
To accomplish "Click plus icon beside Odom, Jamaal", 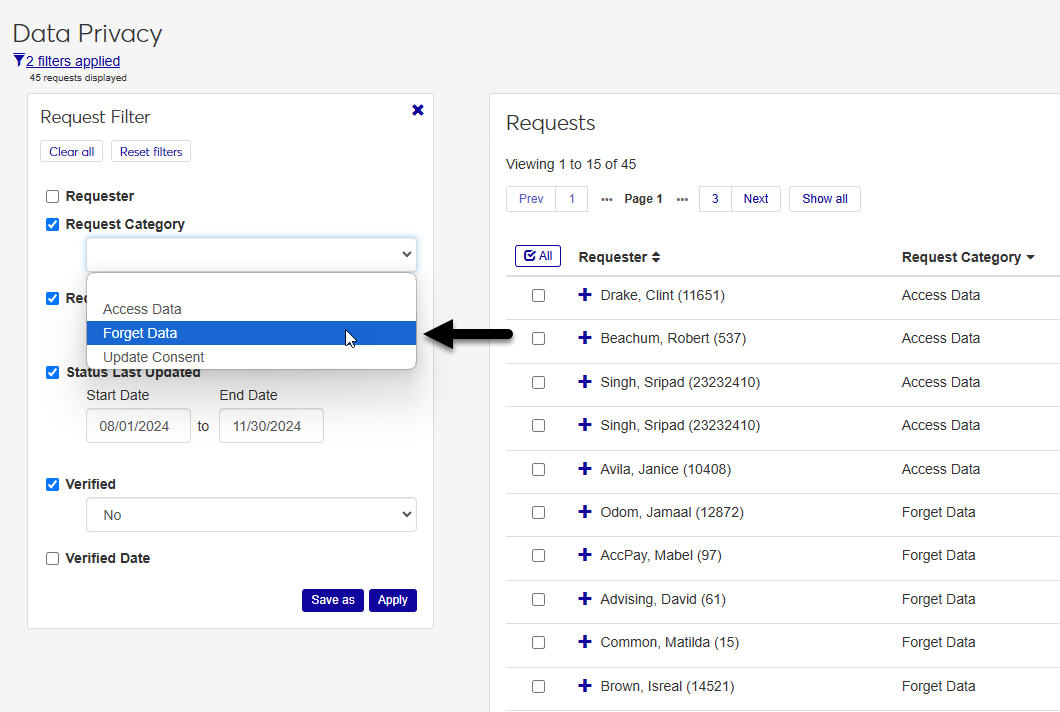I will click(x=585, y=512).
